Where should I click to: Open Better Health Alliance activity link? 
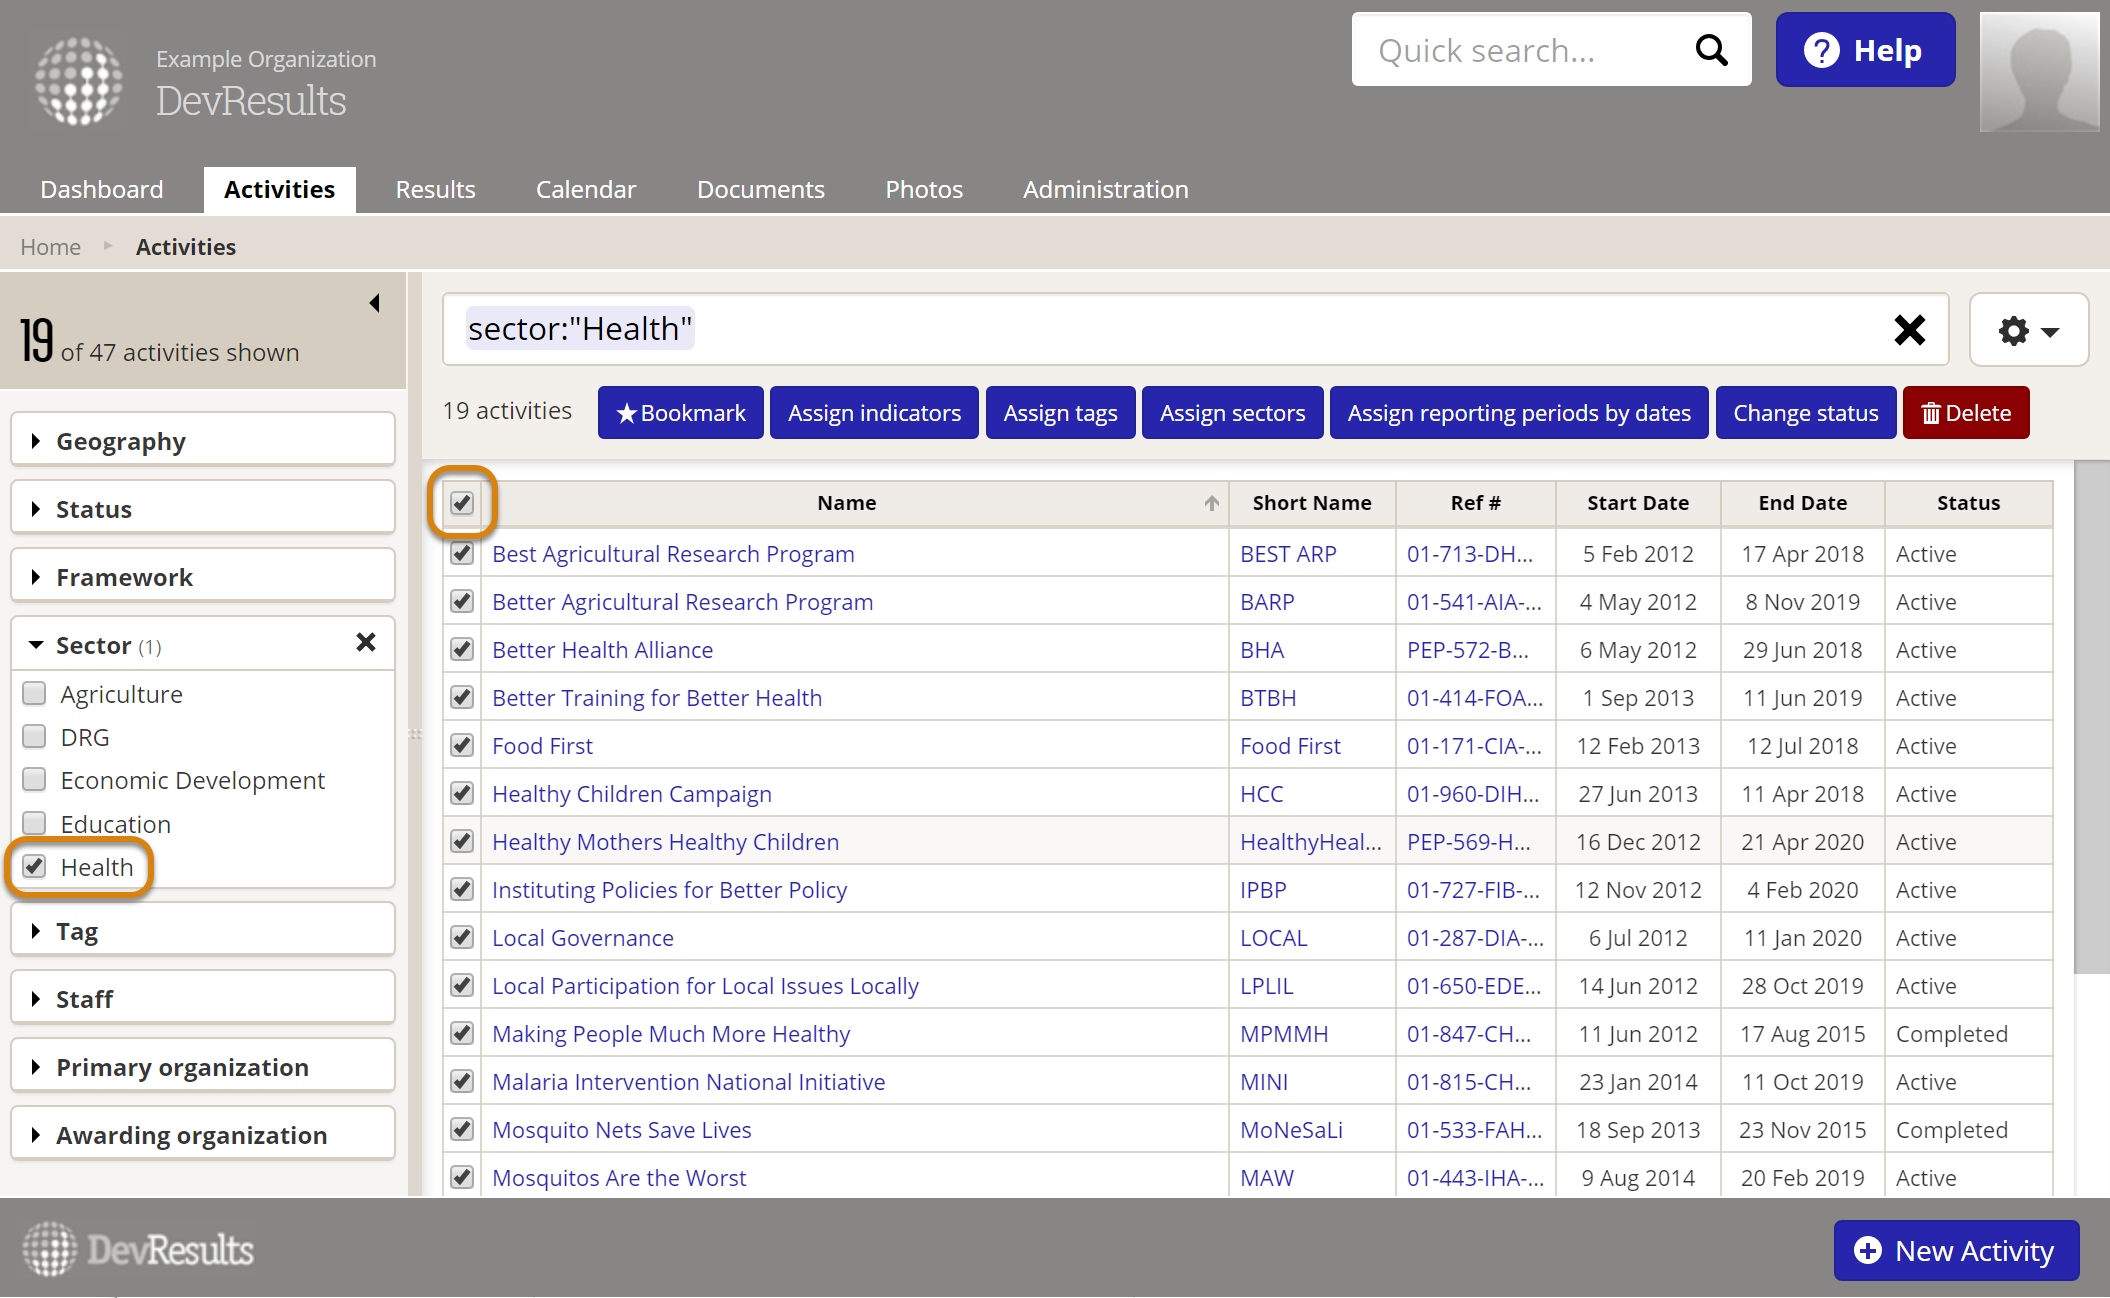click(x=602, y=650)
